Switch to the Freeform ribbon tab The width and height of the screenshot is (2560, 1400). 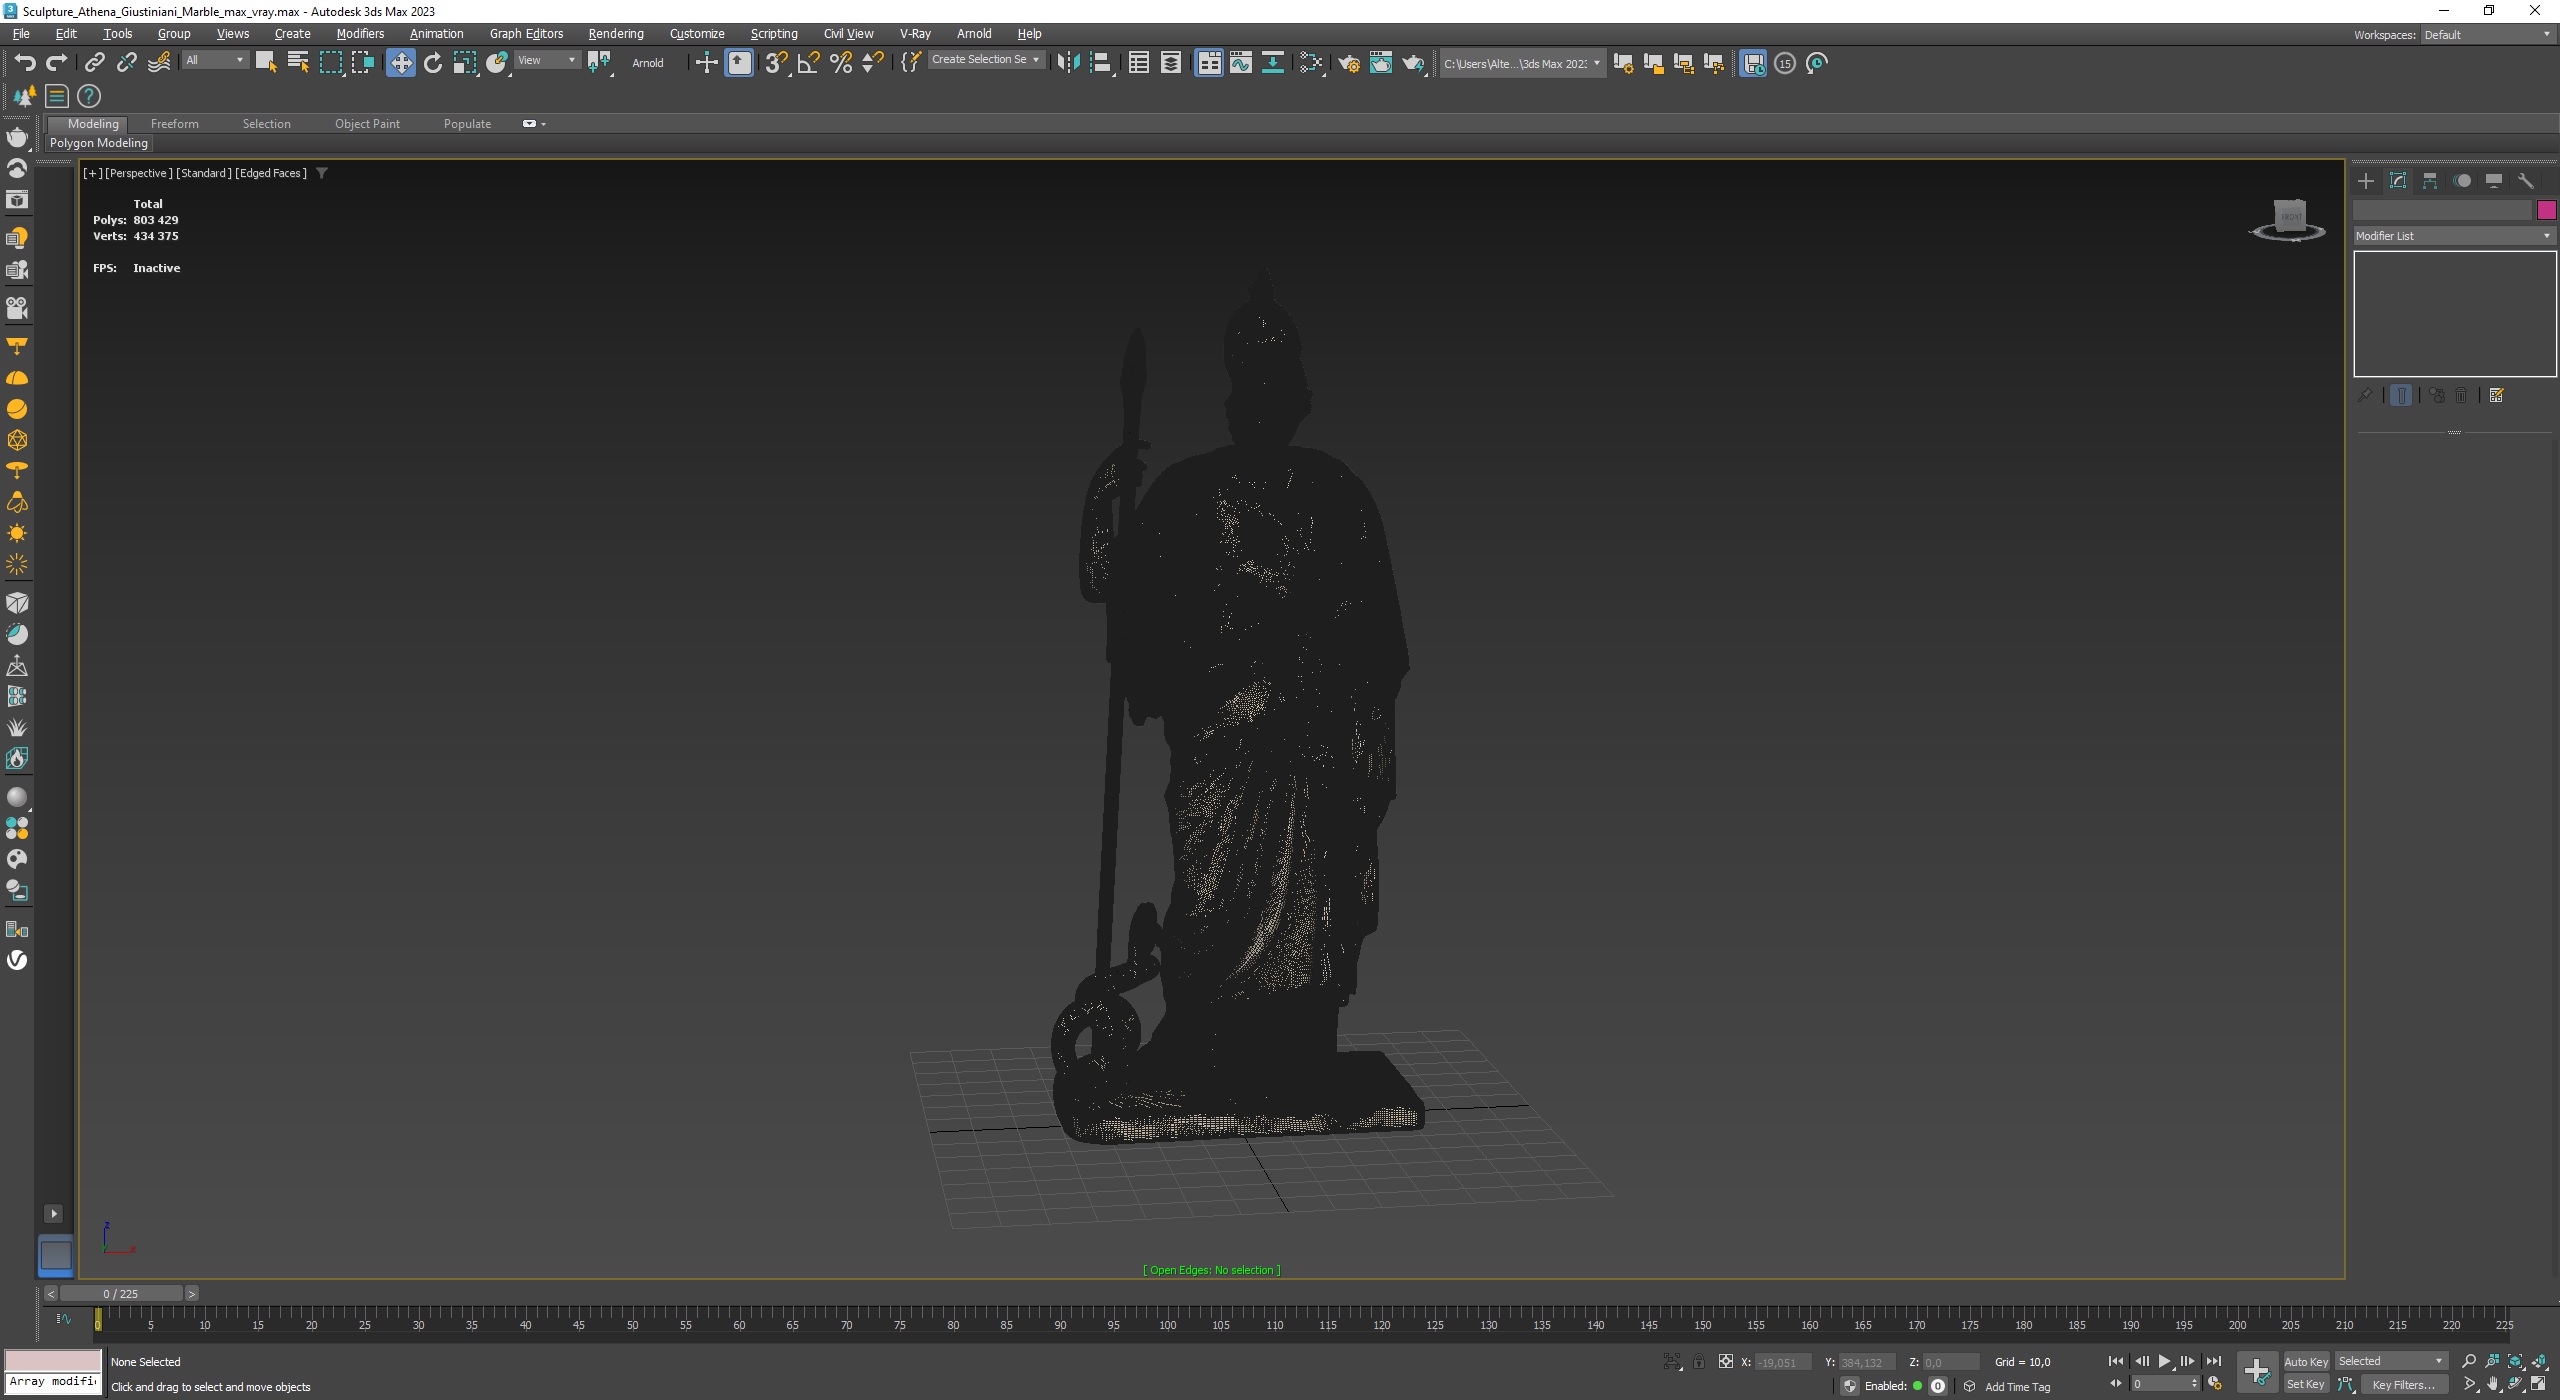[x=175, y=124]
